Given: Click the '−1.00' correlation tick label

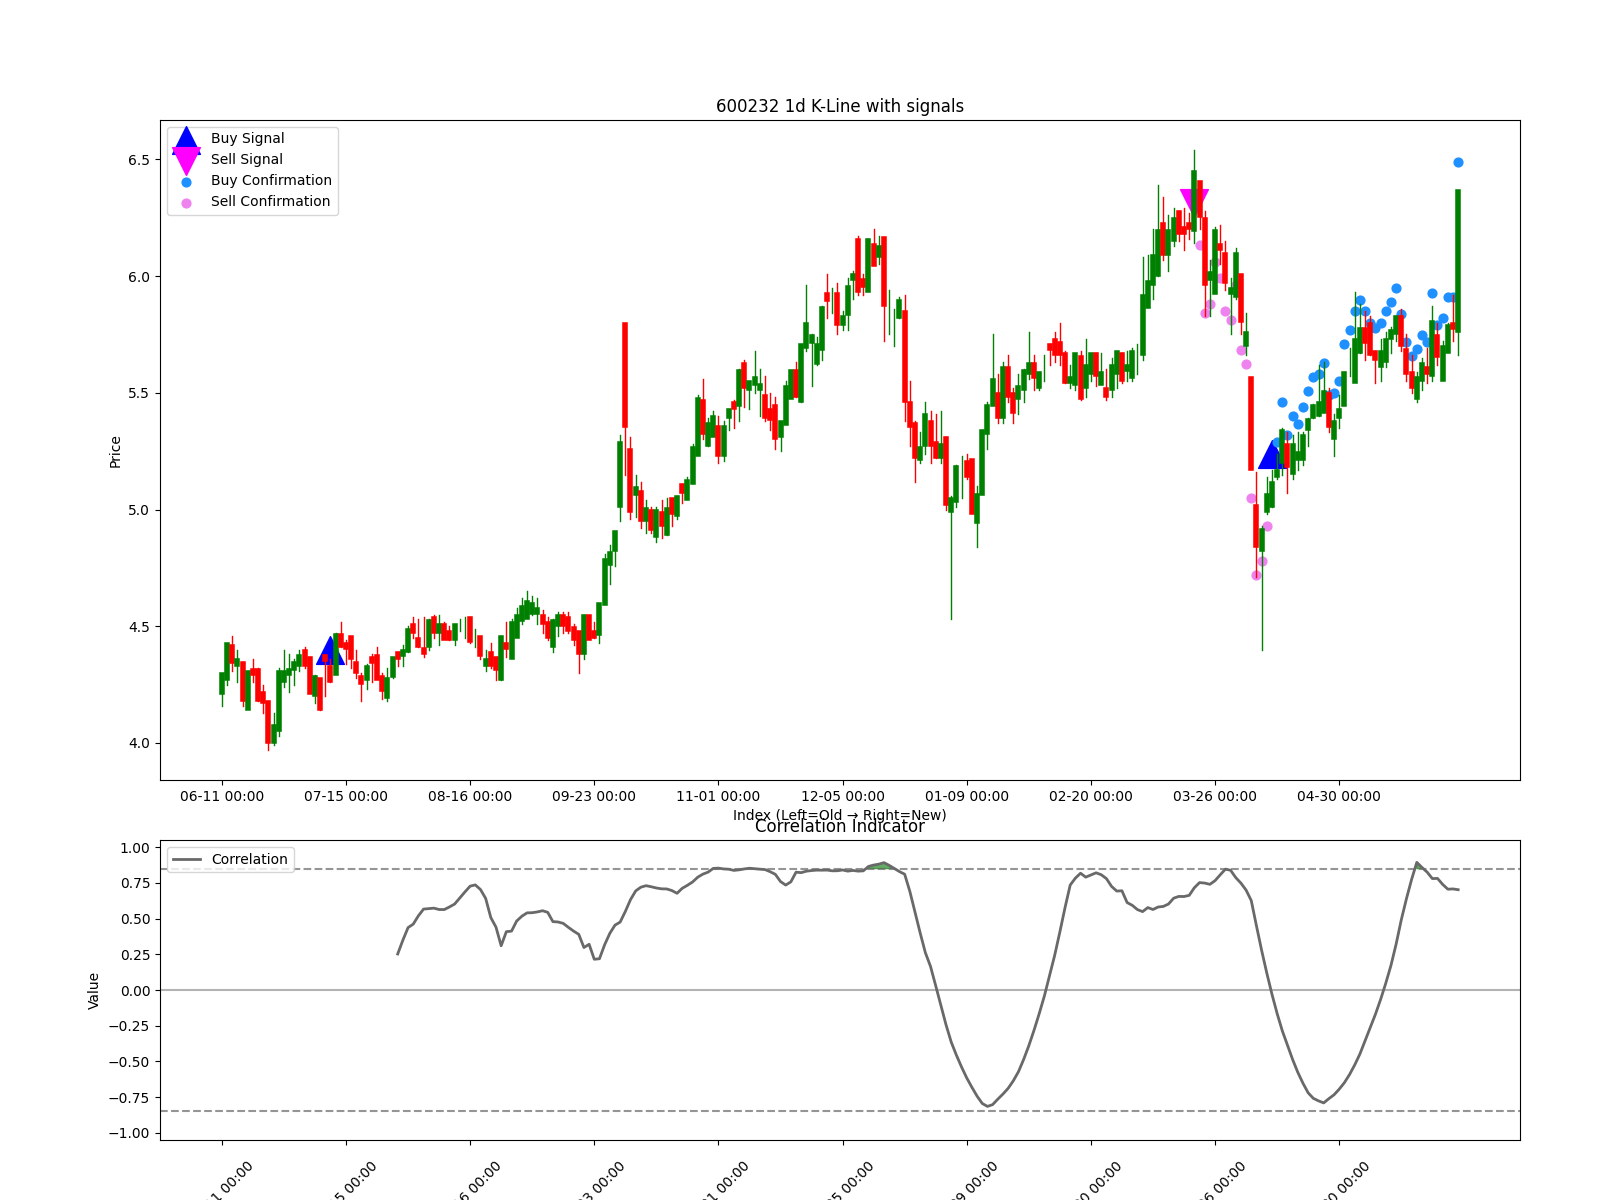Looking at the screenshot, I should (130, 1134).
